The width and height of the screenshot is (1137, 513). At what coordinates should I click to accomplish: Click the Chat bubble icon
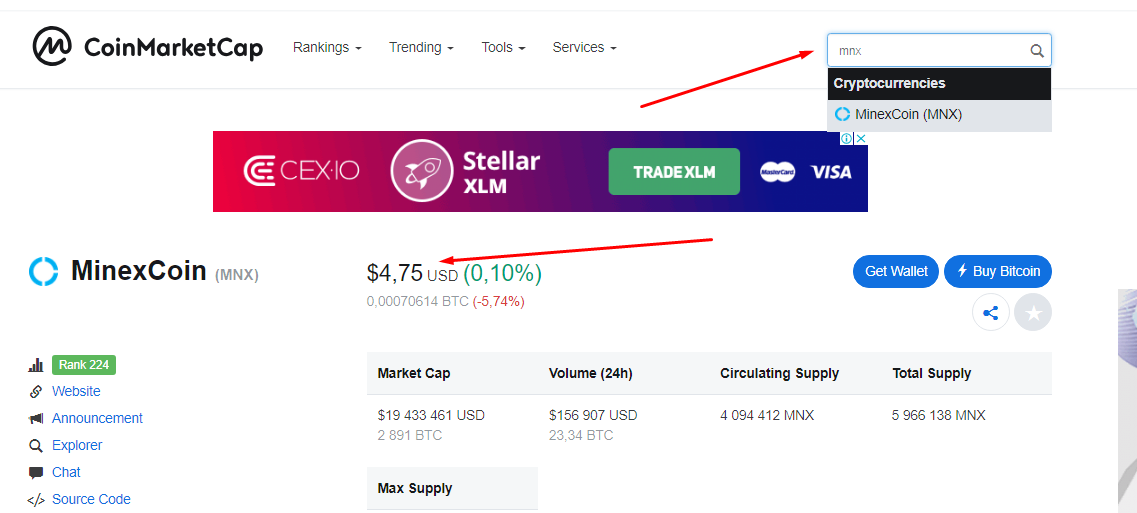[36, 473]
